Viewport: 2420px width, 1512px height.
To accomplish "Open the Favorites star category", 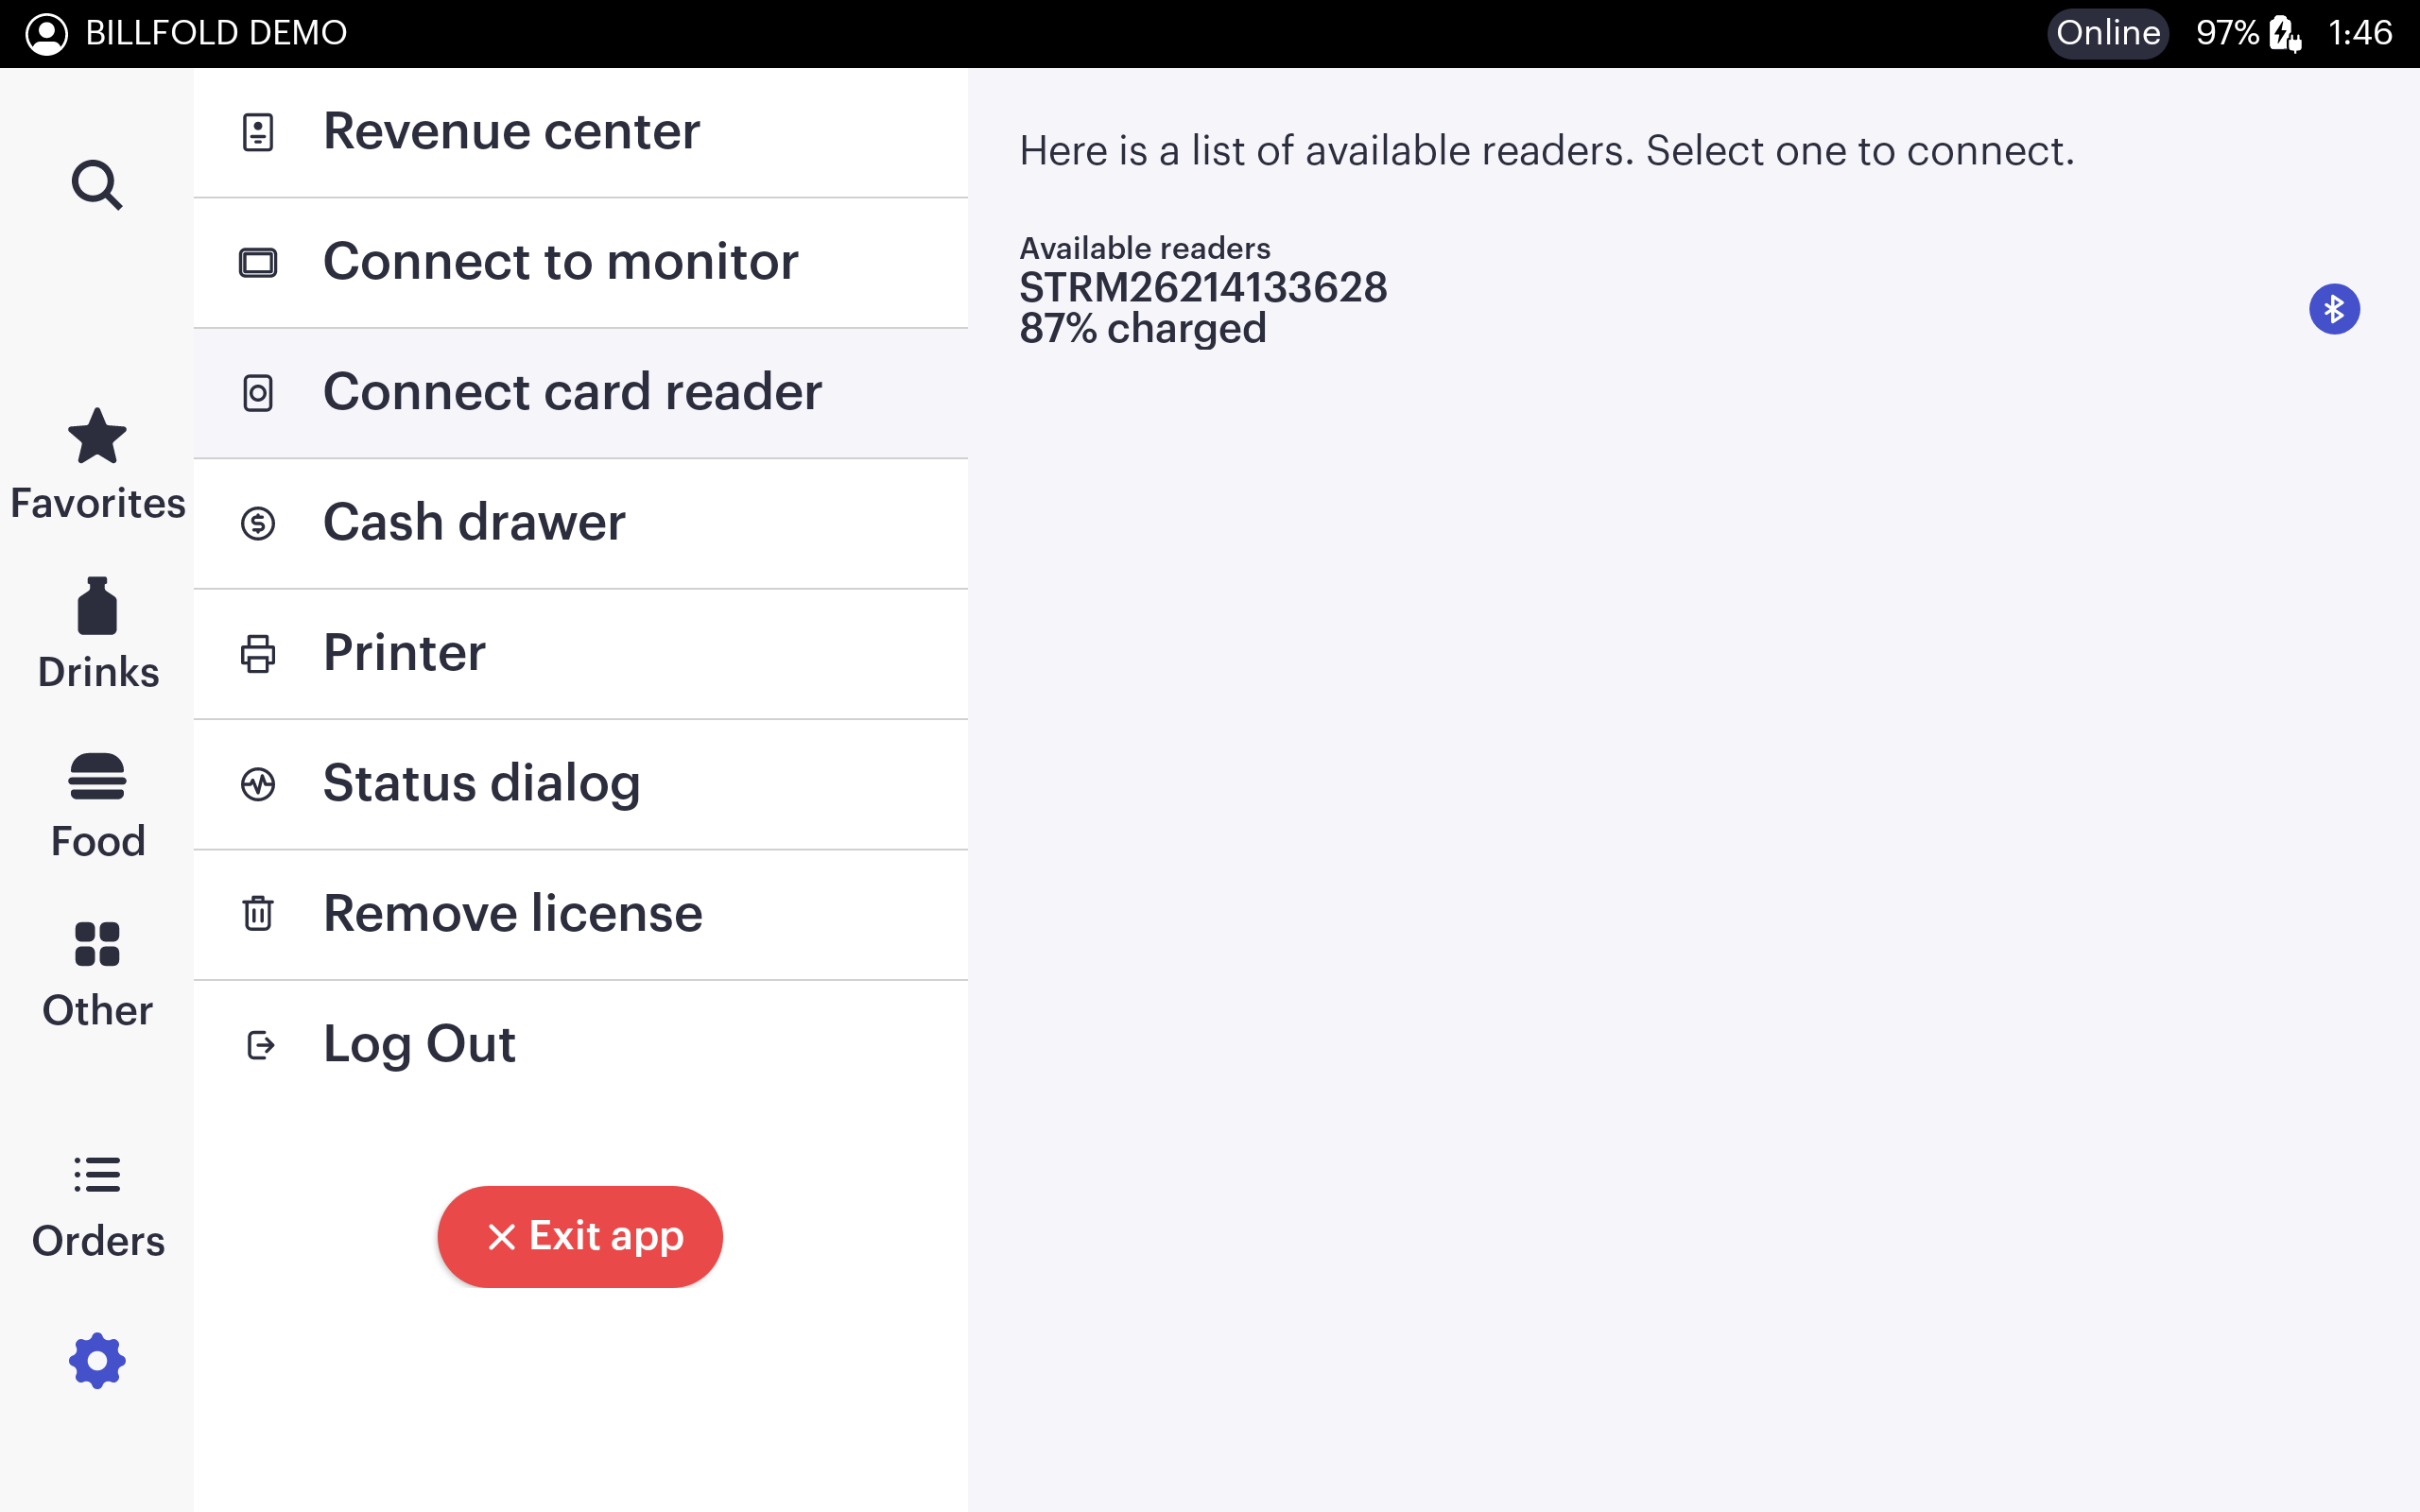I will (x=97, y=465).
